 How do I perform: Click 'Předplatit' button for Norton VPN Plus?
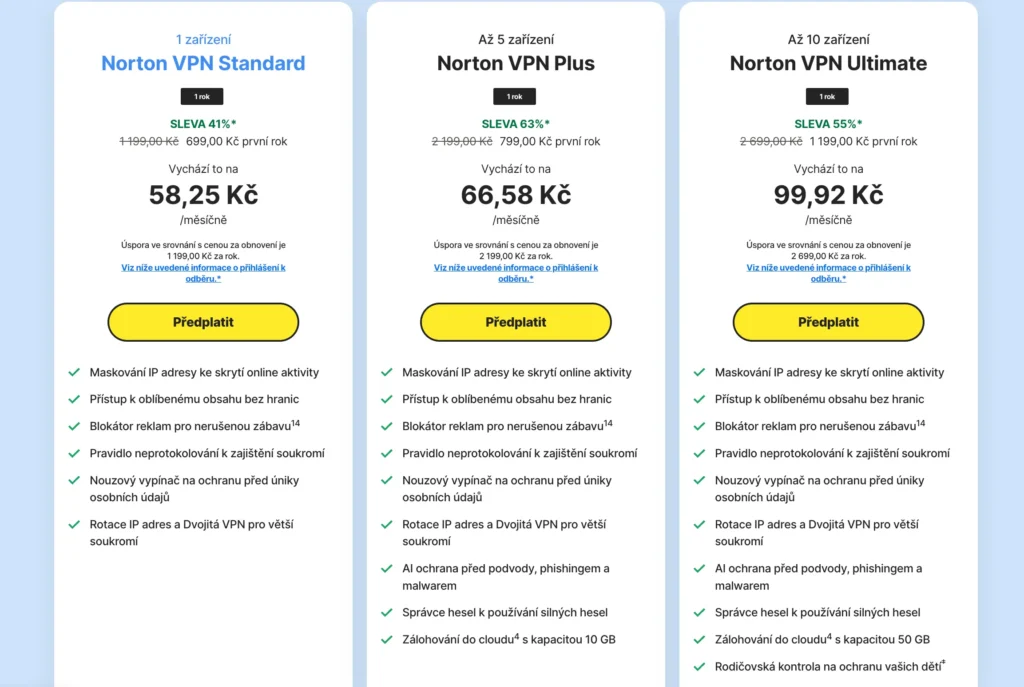(515, 322)
